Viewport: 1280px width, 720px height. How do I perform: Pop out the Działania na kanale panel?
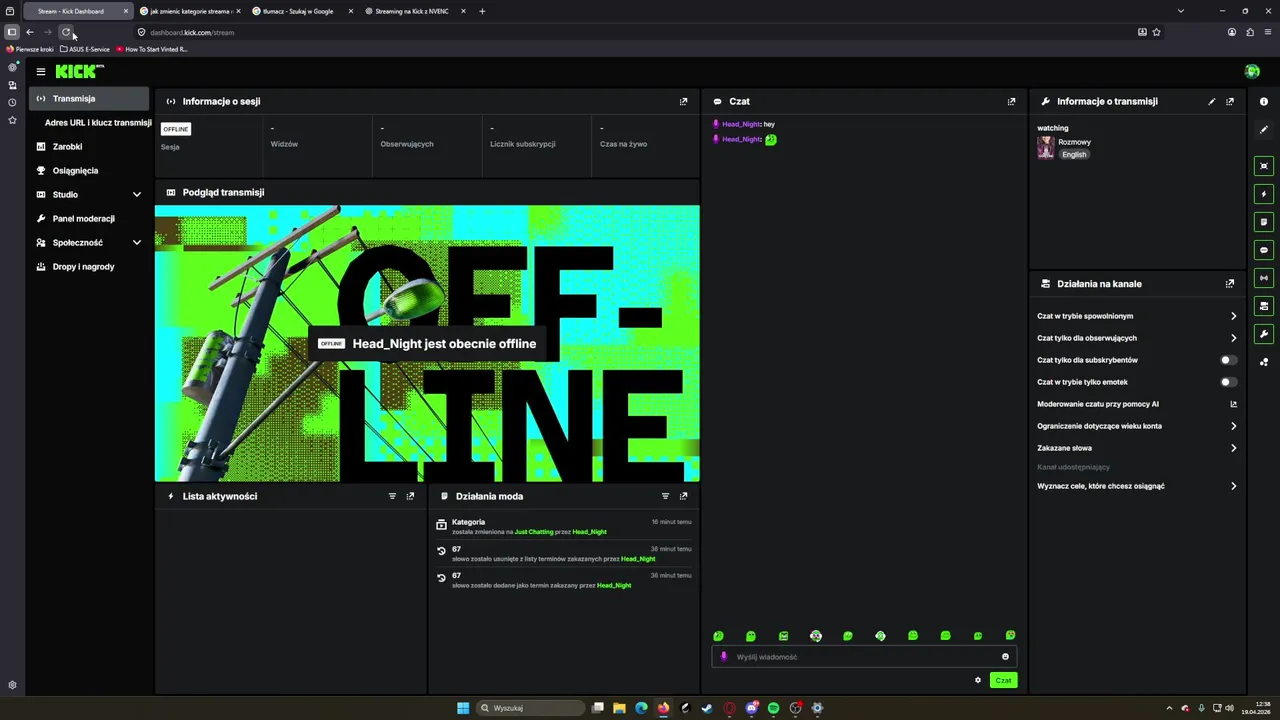pyautogui.click(x=1230, y=284)
